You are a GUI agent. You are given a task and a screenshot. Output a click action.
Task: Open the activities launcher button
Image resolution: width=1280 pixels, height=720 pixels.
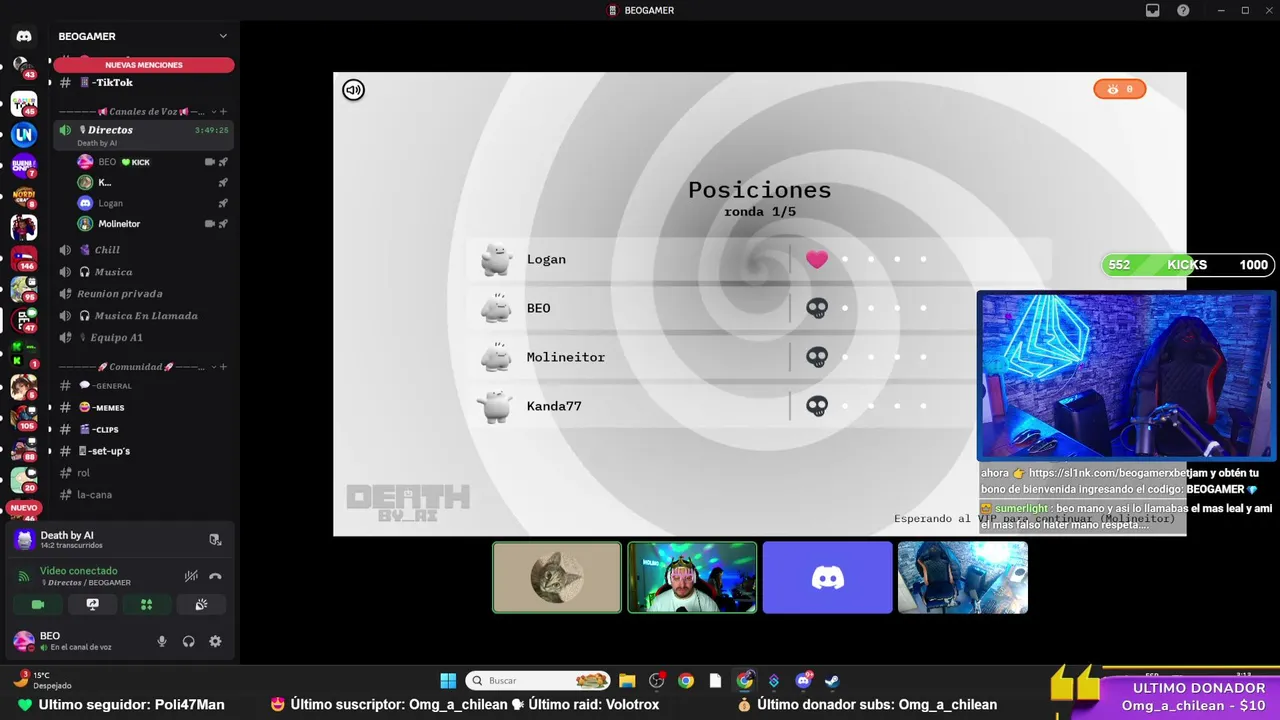[x=146, y=604]
